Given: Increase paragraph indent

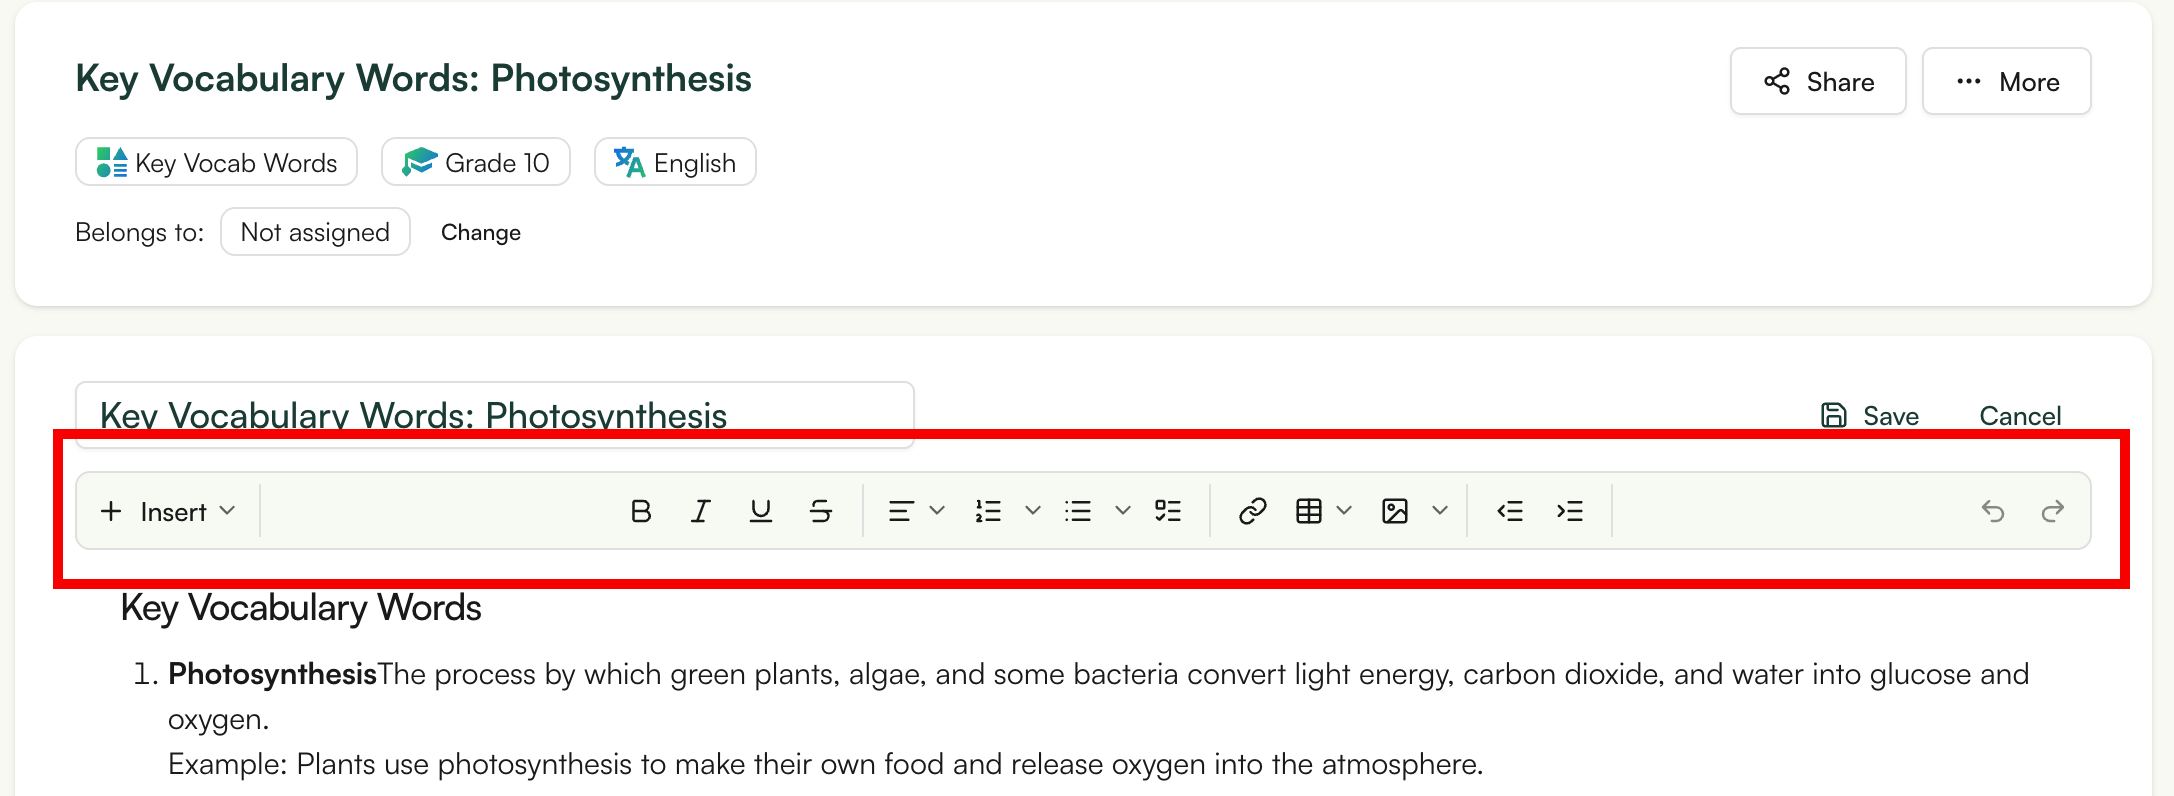Looking at the screenshot, I should click(x=1570, y=511).
